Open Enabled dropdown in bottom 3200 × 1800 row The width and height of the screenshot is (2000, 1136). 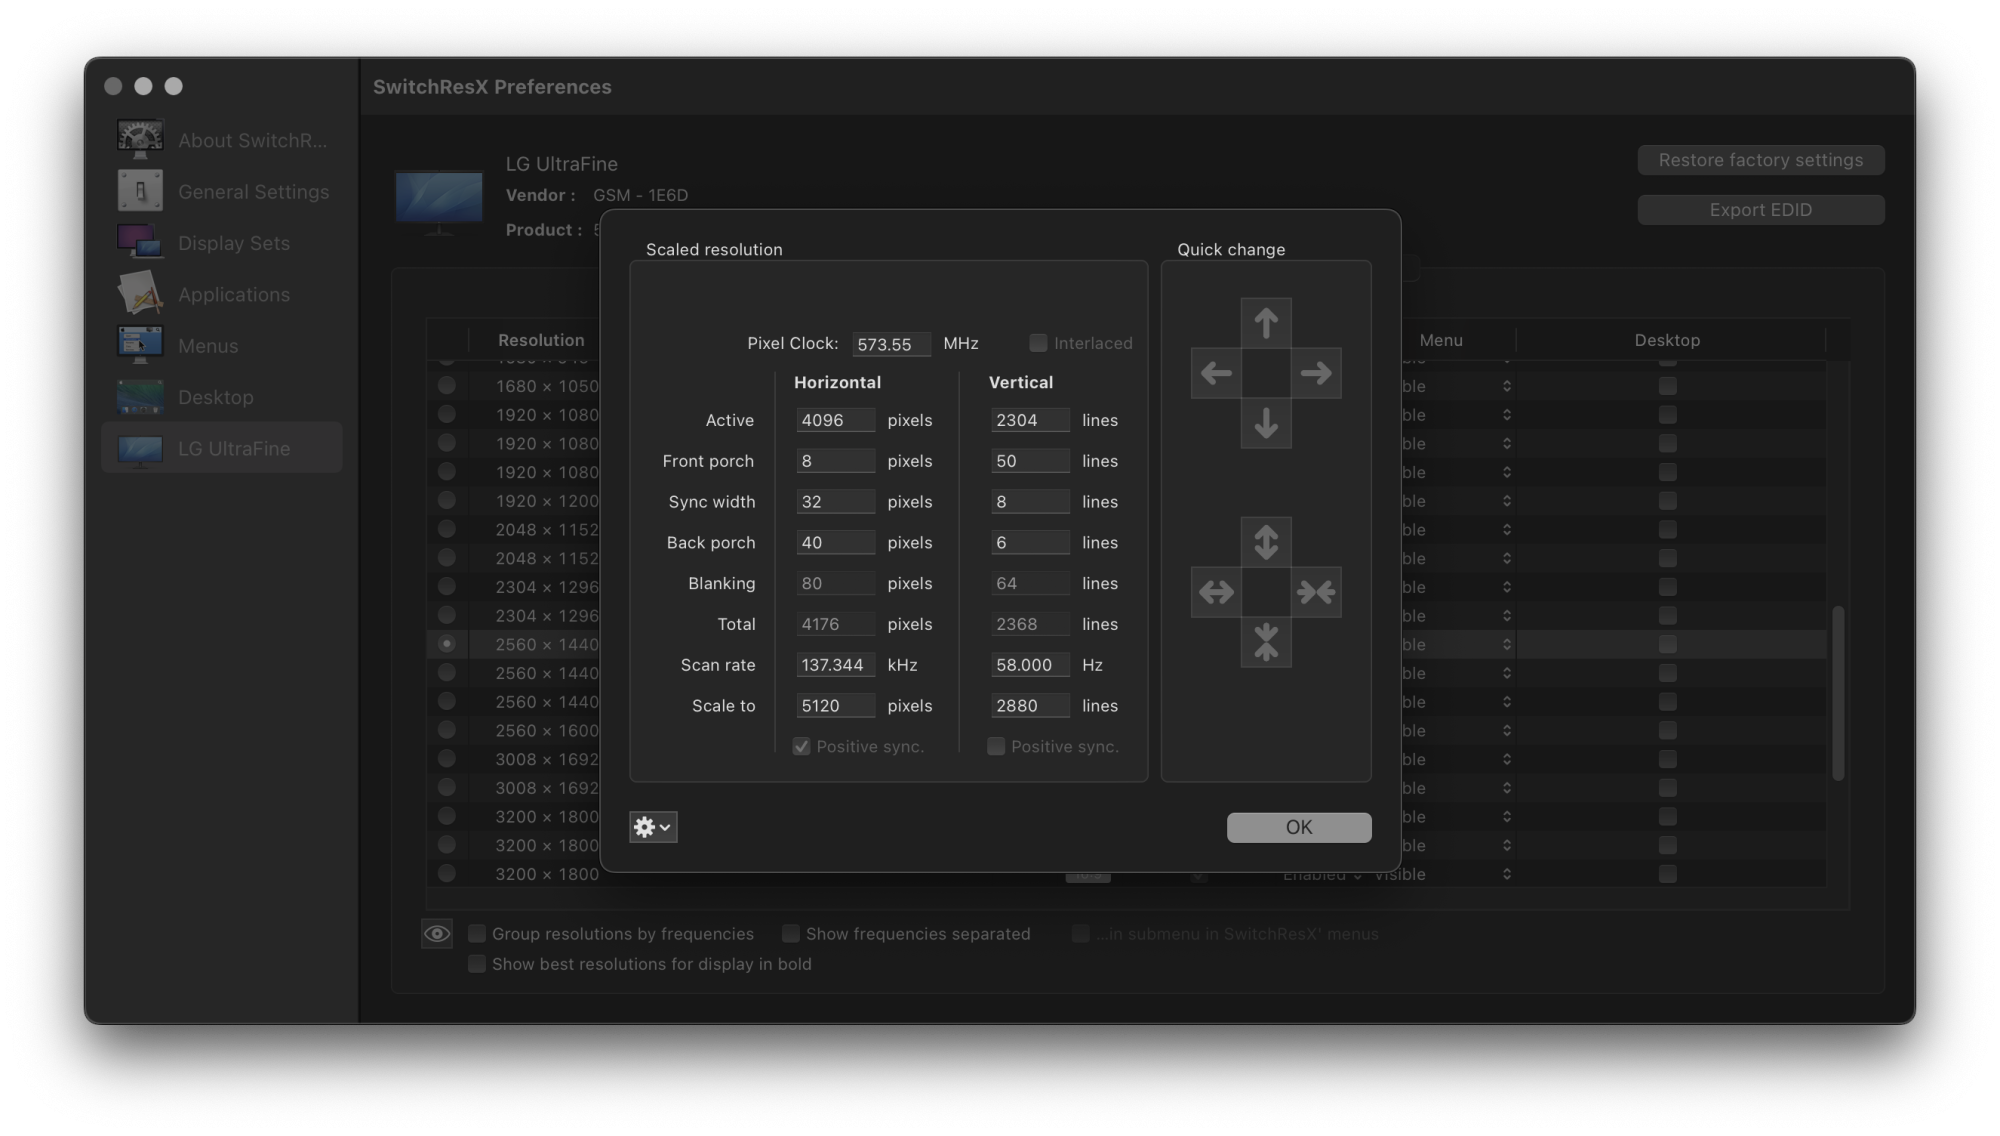pos(1322,875)
